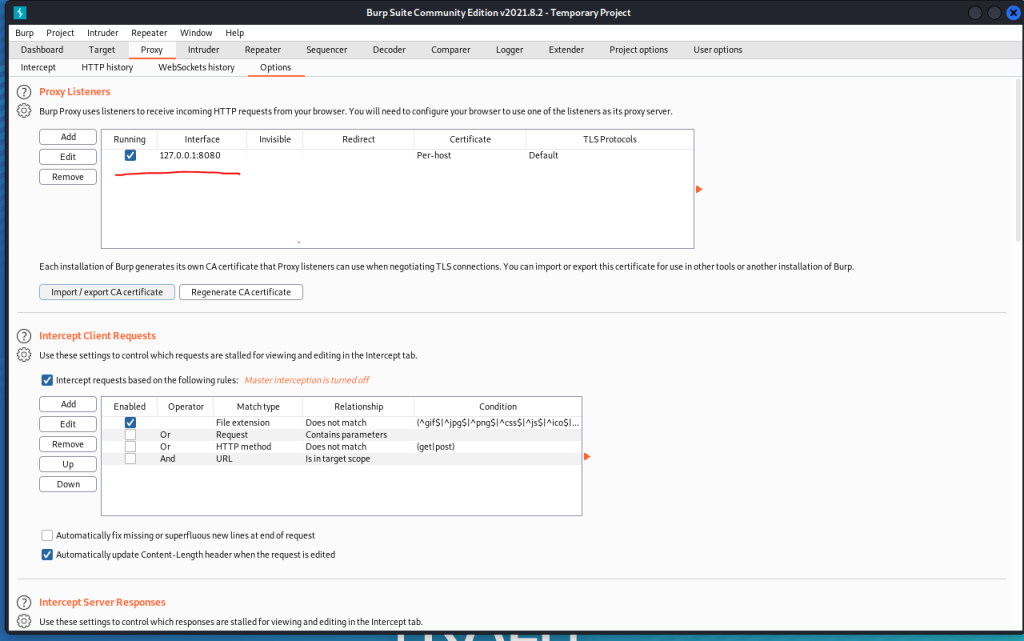Click the Intercept Server Responses help icon
This screenshot has height=641, width=1024.
22,601
